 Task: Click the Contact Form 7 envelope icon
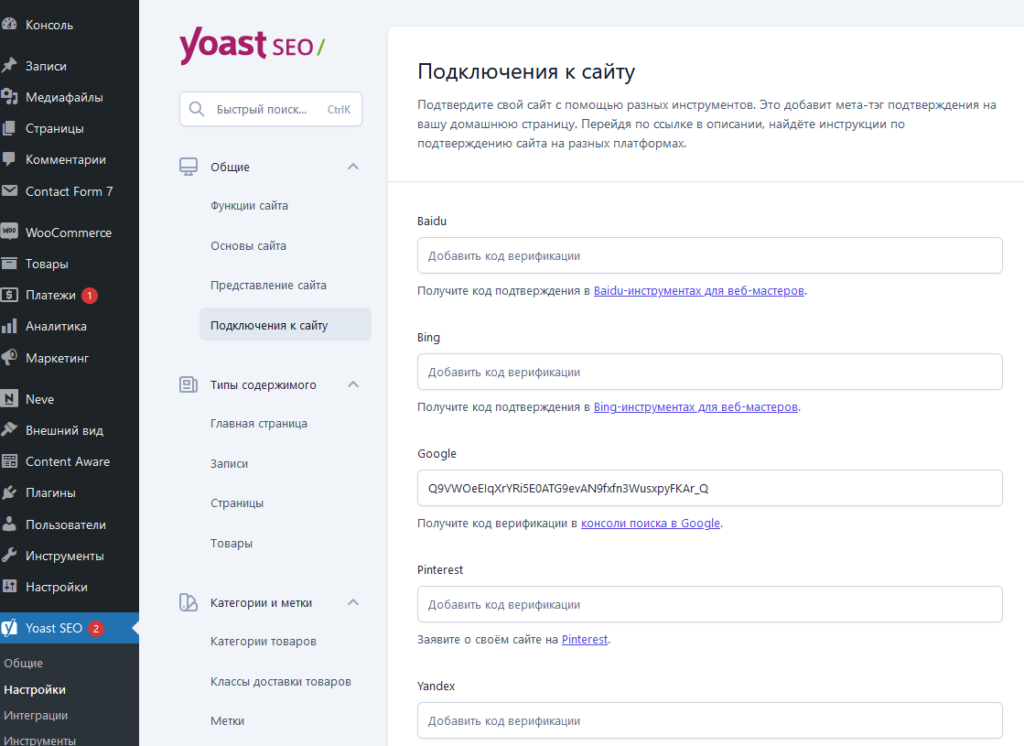coord(9,191)
